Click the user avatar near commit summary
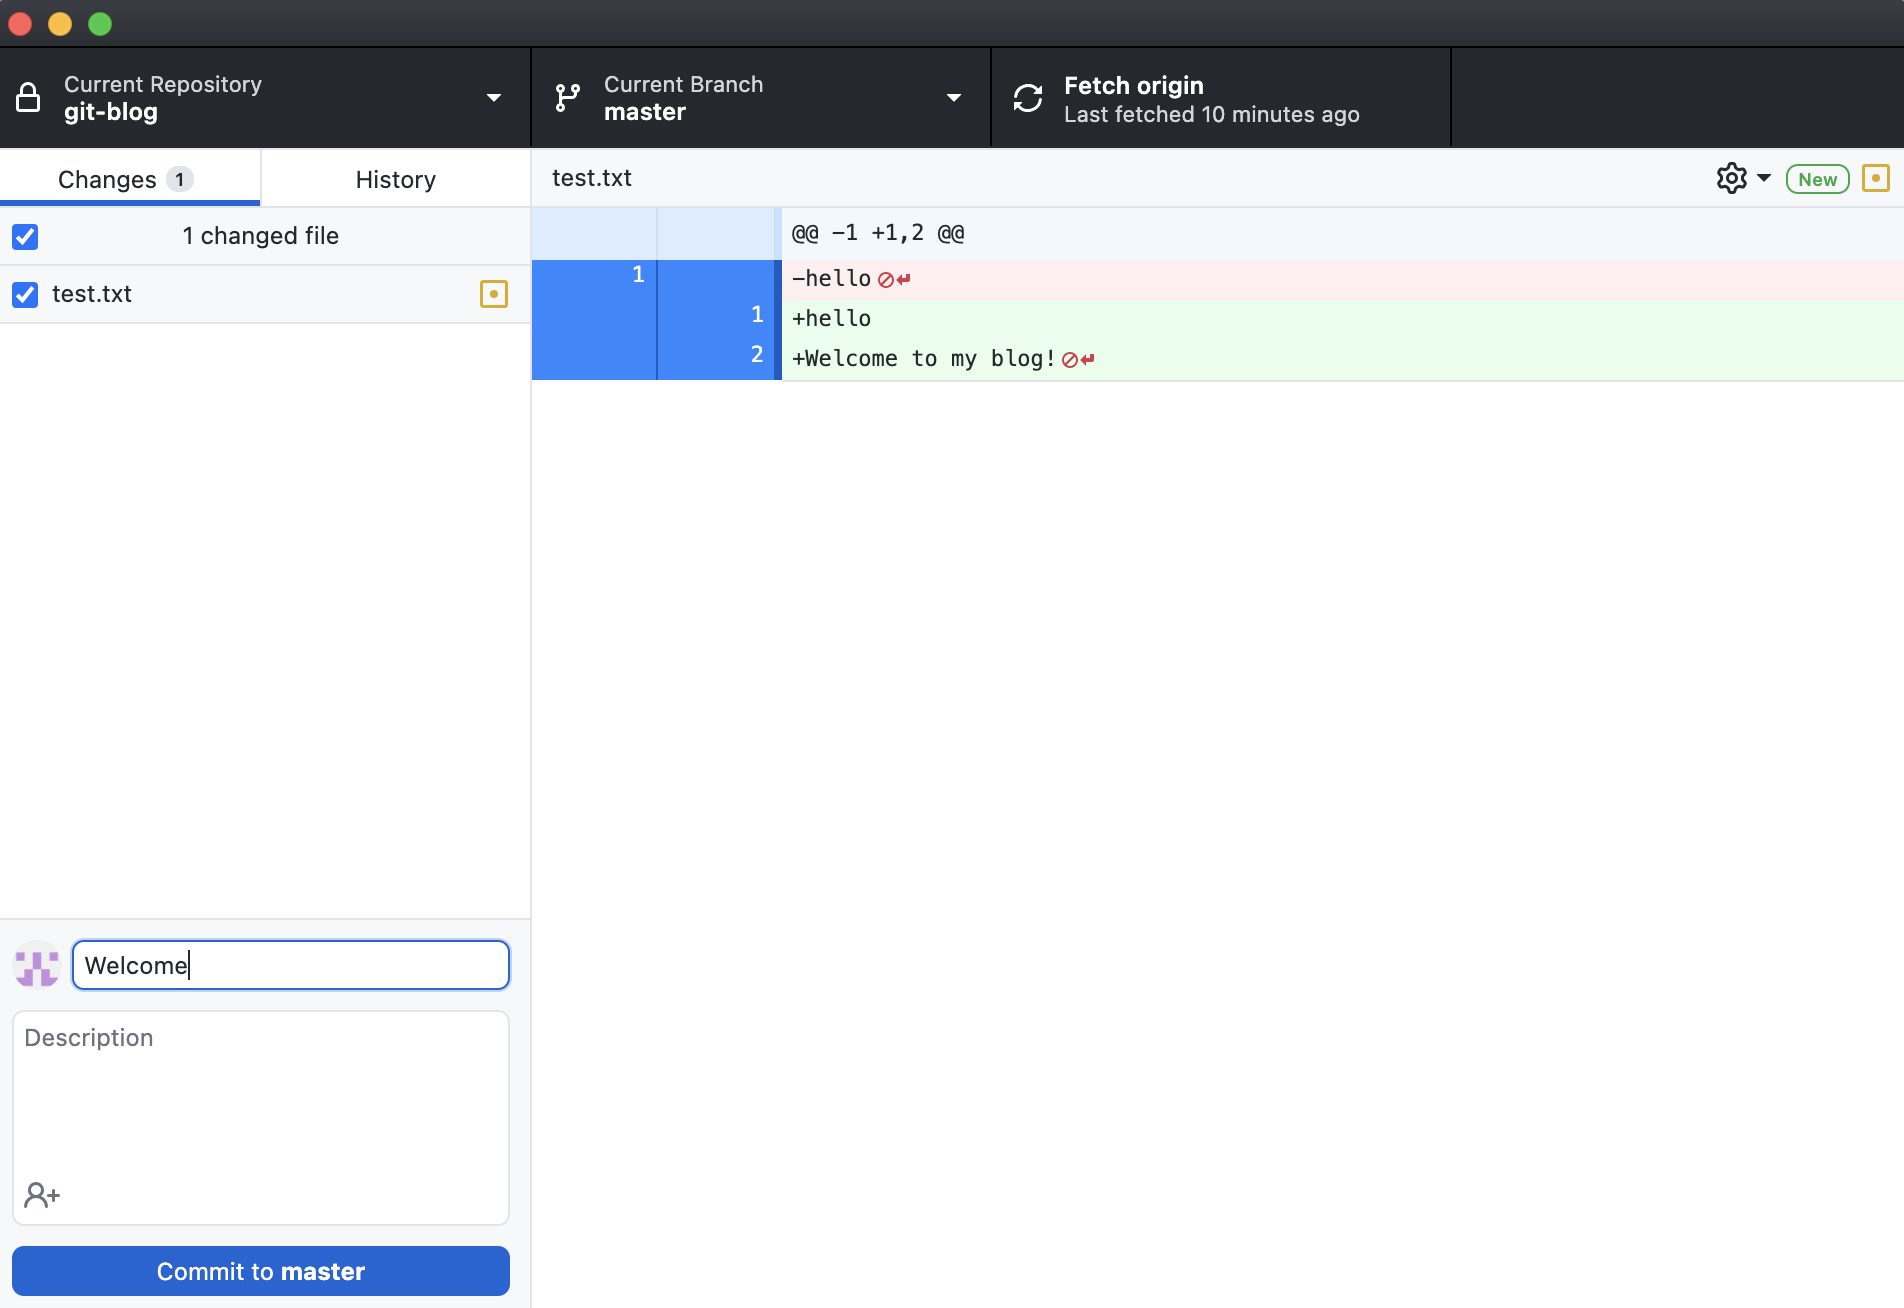The image size is (1904, 1308). click(x=37, y=965)
